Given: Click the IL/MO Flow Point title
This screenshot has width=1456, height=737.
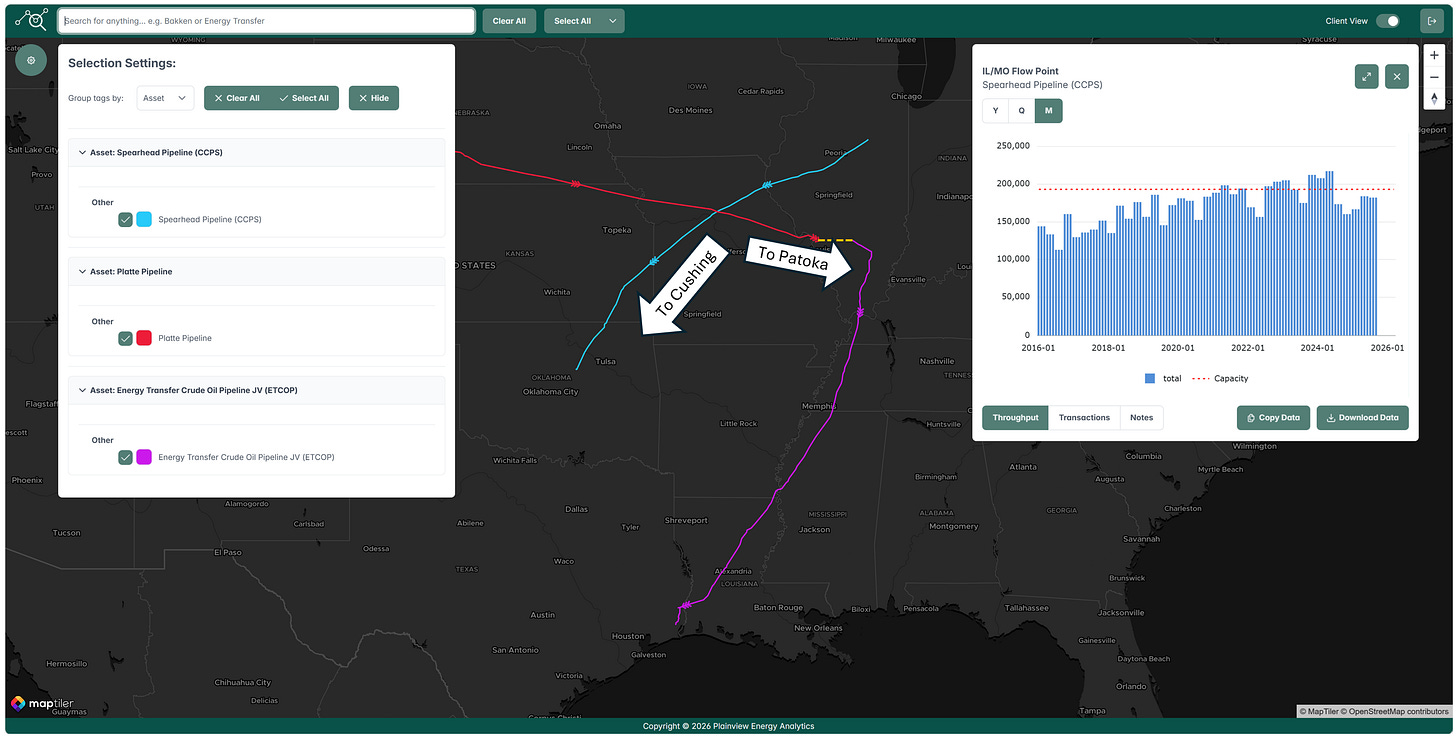Looking at the screenshot, I should 1020,71.
